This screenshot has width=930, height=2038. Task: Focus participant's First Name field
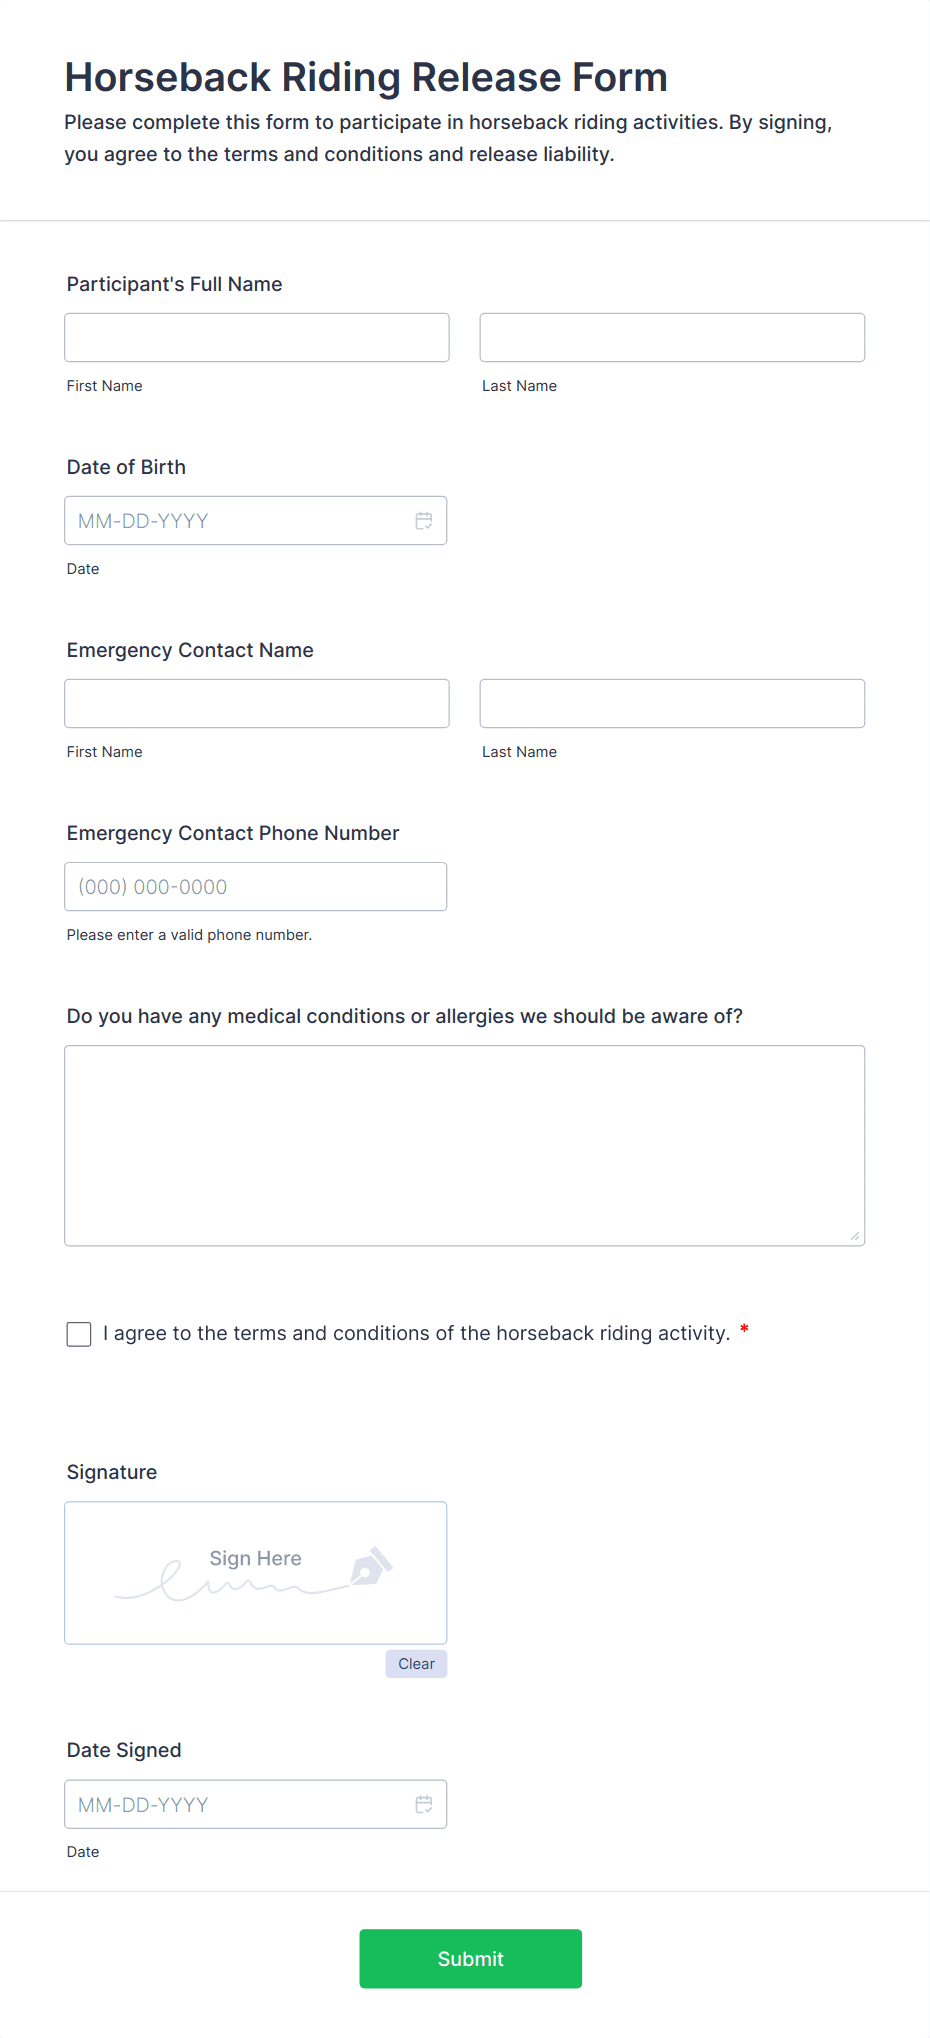pos(257,338)
